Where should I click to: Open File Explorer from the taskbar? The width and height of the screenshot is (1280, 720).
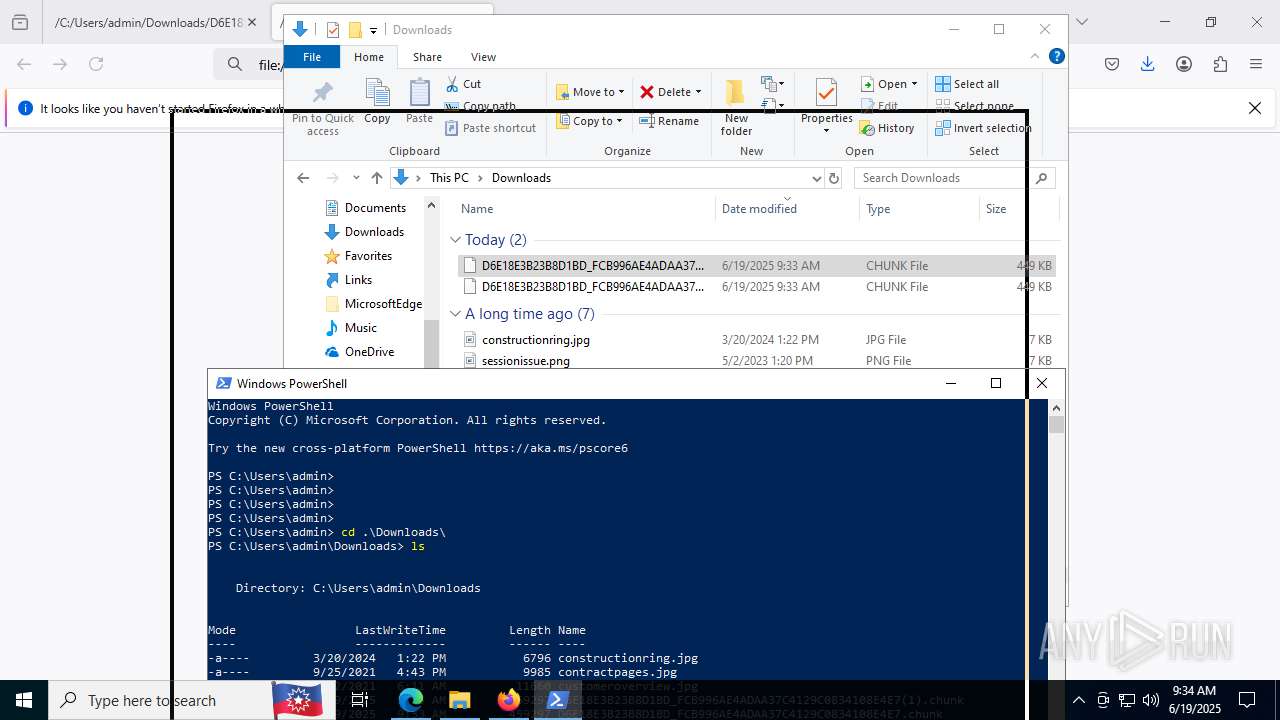(x=459, y=700)
